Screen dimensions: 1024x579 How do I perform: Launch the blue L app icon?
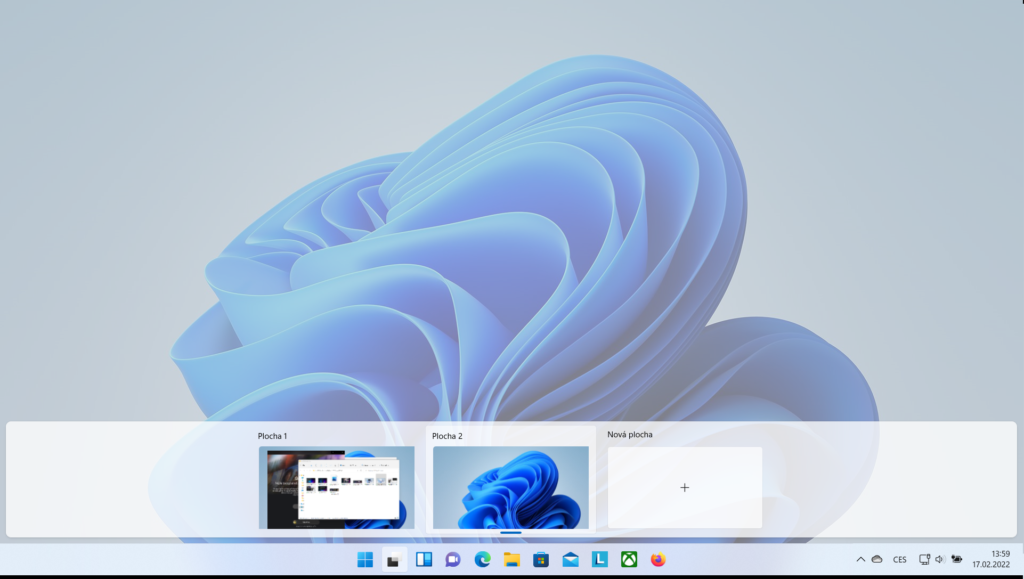(x=600, y=559)
